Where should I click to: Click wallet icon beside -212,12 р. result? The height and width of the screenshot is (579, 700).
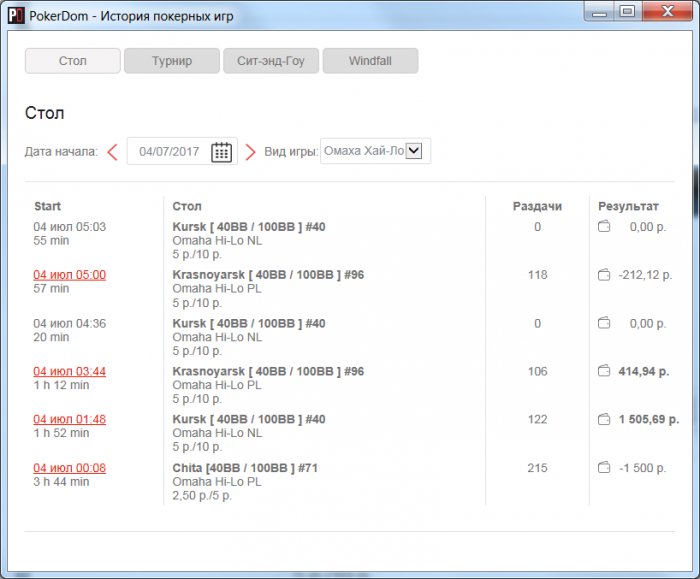click(x=604, y=275)
